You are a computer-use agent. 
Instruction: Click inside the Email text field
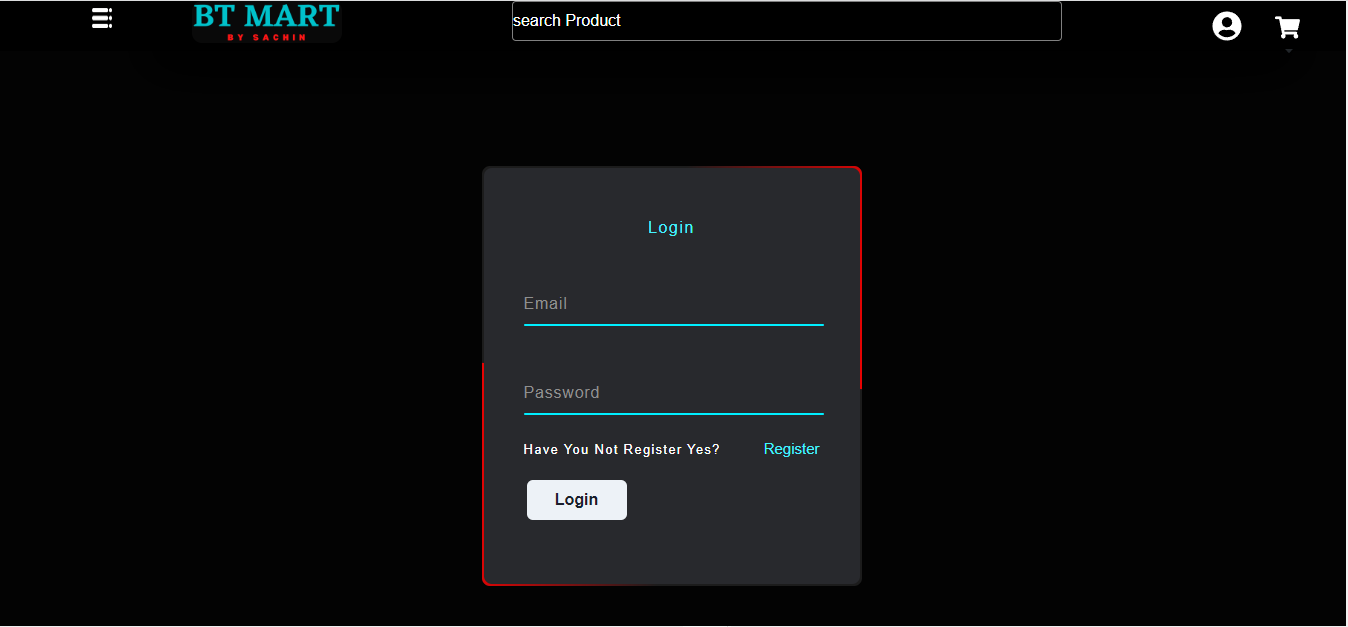673,303
